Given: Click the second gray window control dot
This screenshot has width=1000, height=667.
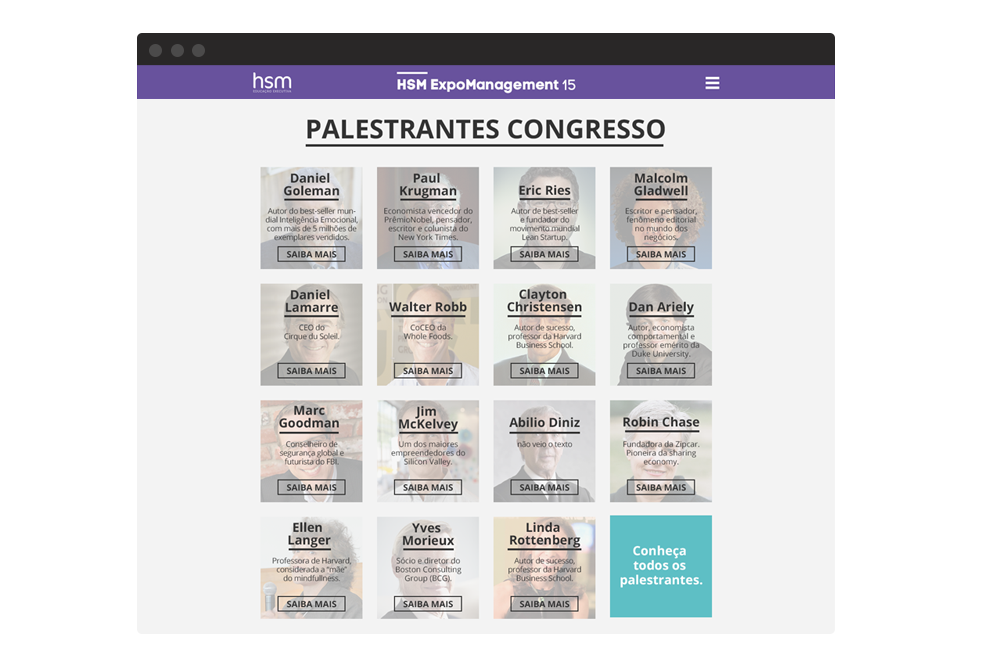Looking at the screenshot, I should point(177,50).
